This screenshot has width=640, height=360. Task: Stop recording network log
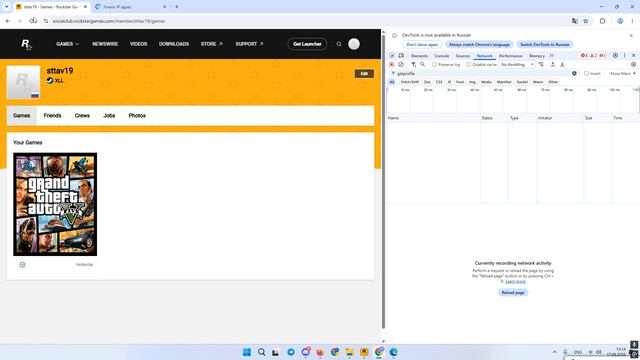(x=392, y=64)
